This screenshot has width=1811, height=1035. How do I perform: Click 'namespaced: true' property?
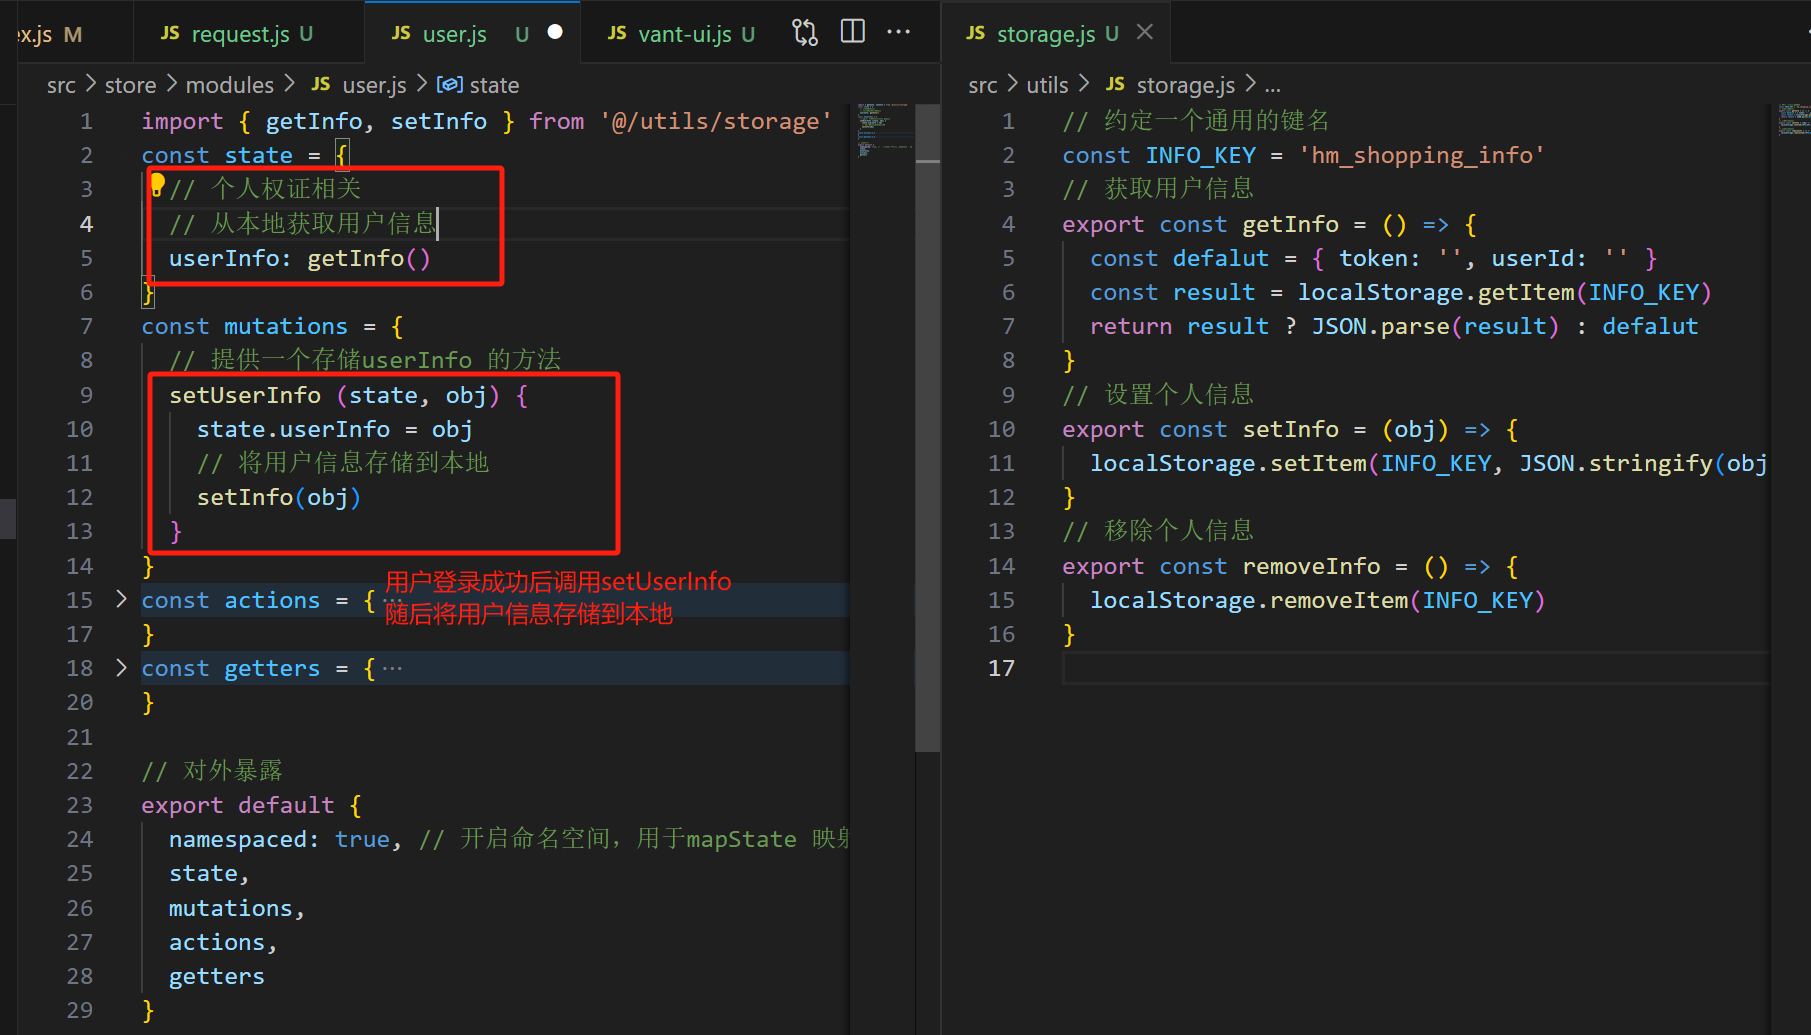[279, 839]
